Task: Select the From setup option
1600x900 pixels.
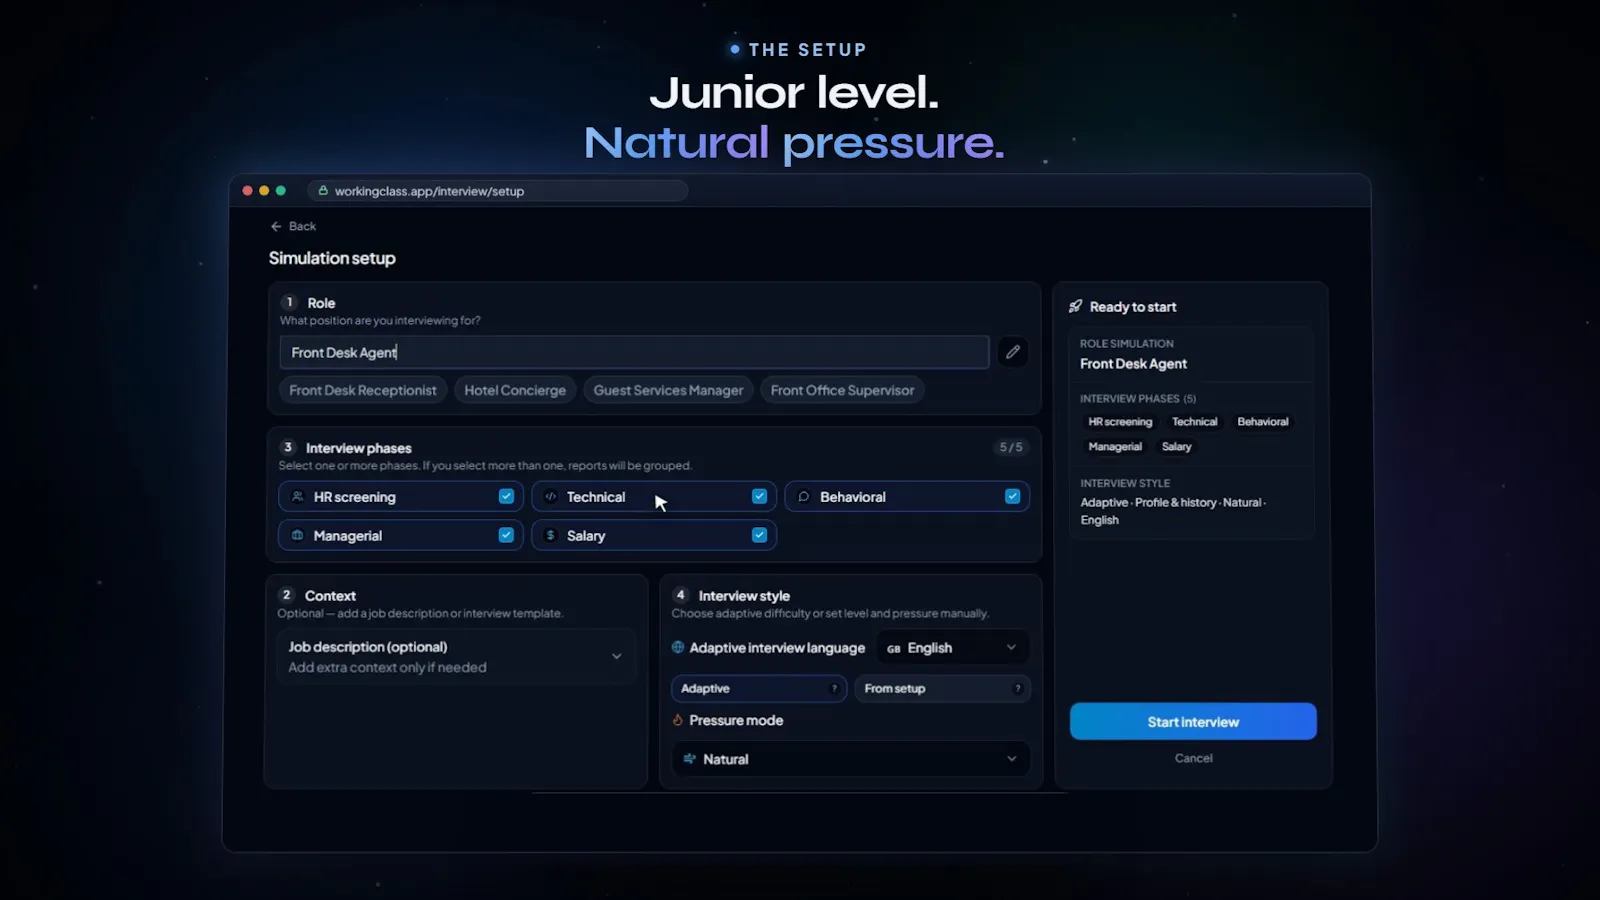Action: (942, 688)
